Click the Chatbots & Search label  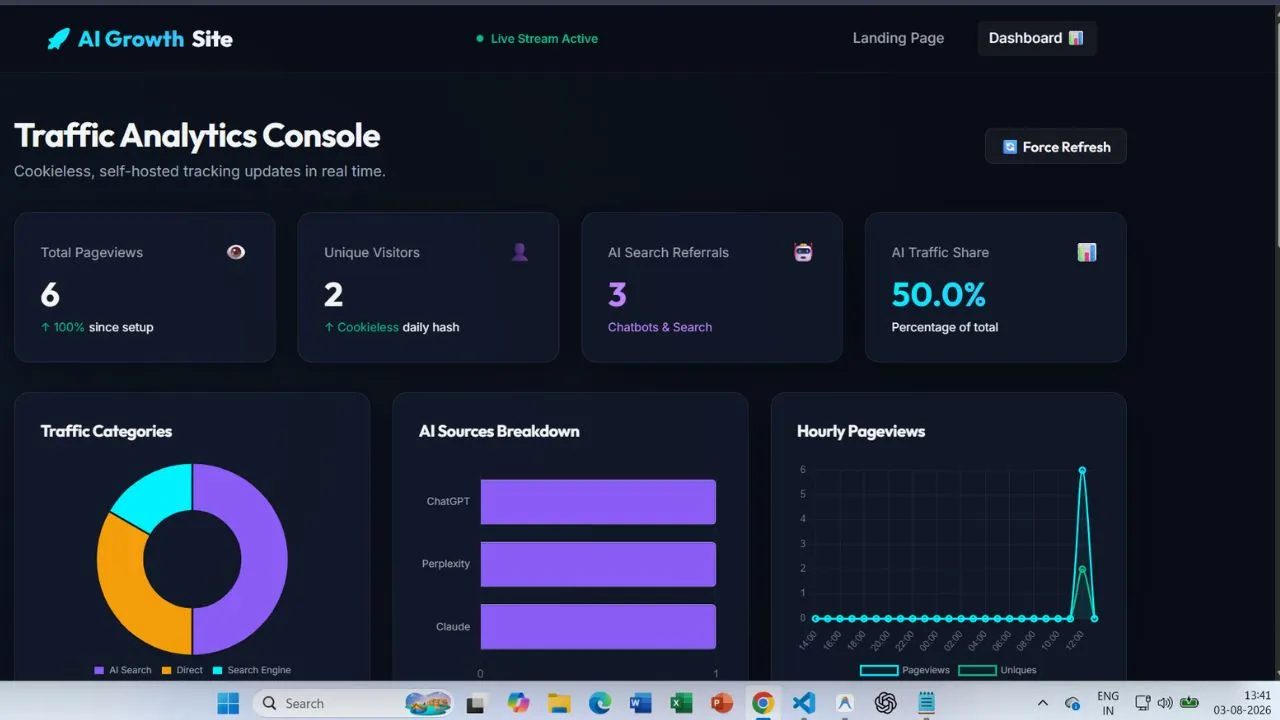click(x=660, y=327)
